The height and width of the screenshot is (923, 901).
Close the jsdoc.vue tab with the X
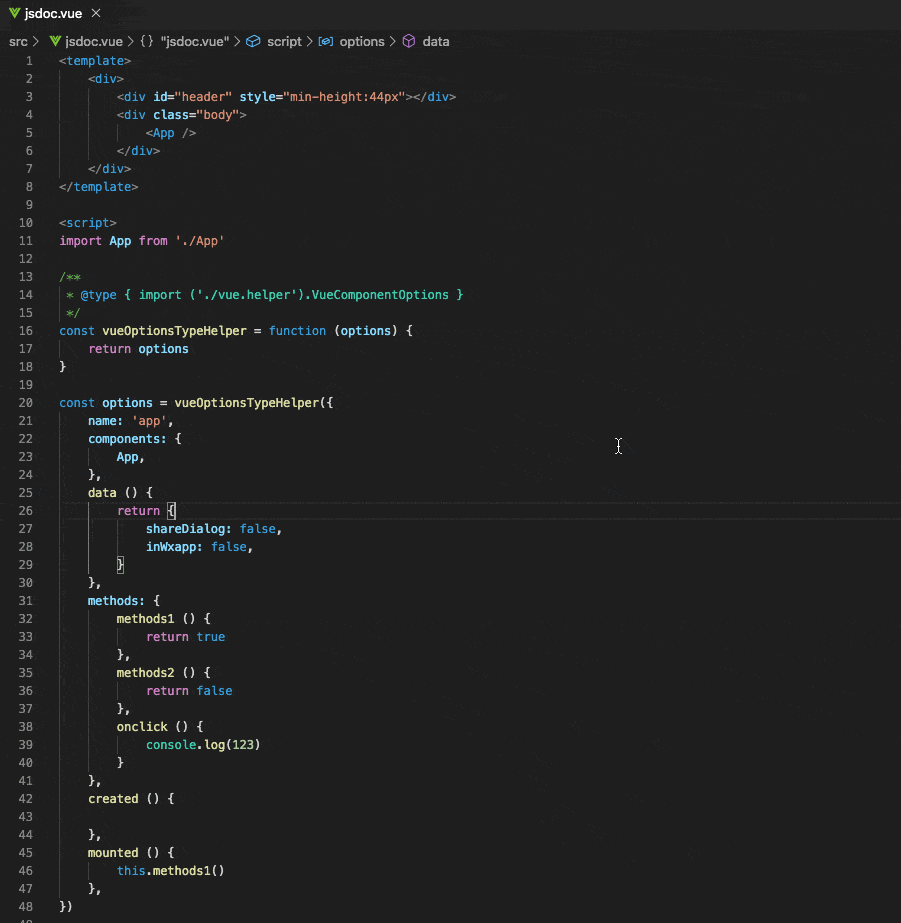(95, 13)
